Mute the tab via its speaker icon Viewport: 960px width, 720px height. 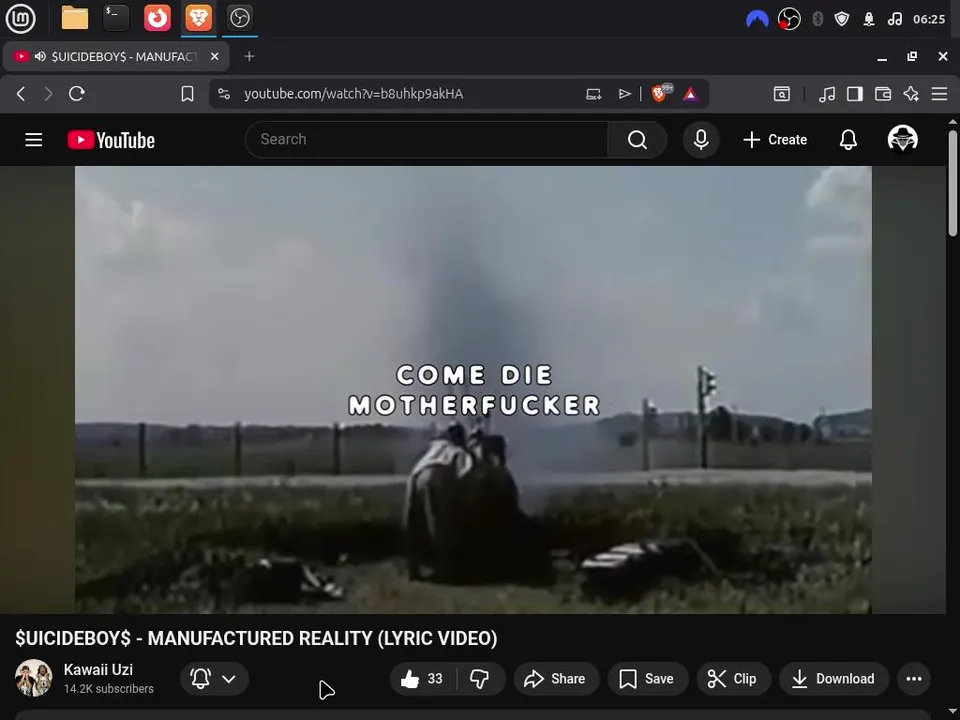(40, 56)
